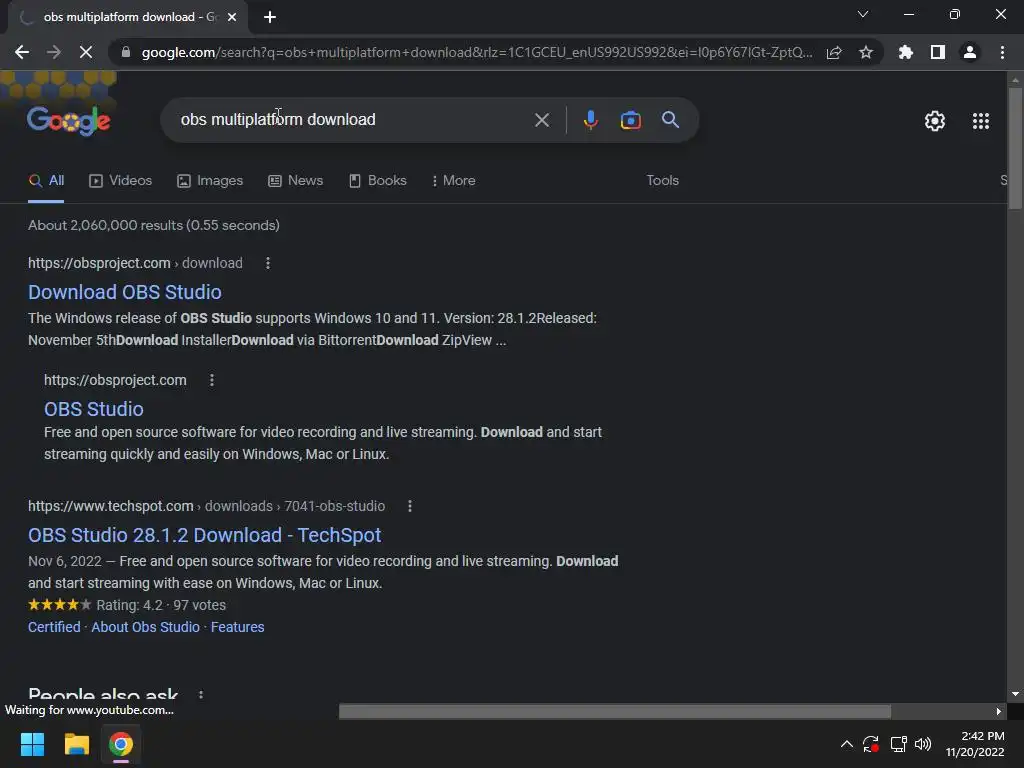Open options beside People also ask

[201, 695]
